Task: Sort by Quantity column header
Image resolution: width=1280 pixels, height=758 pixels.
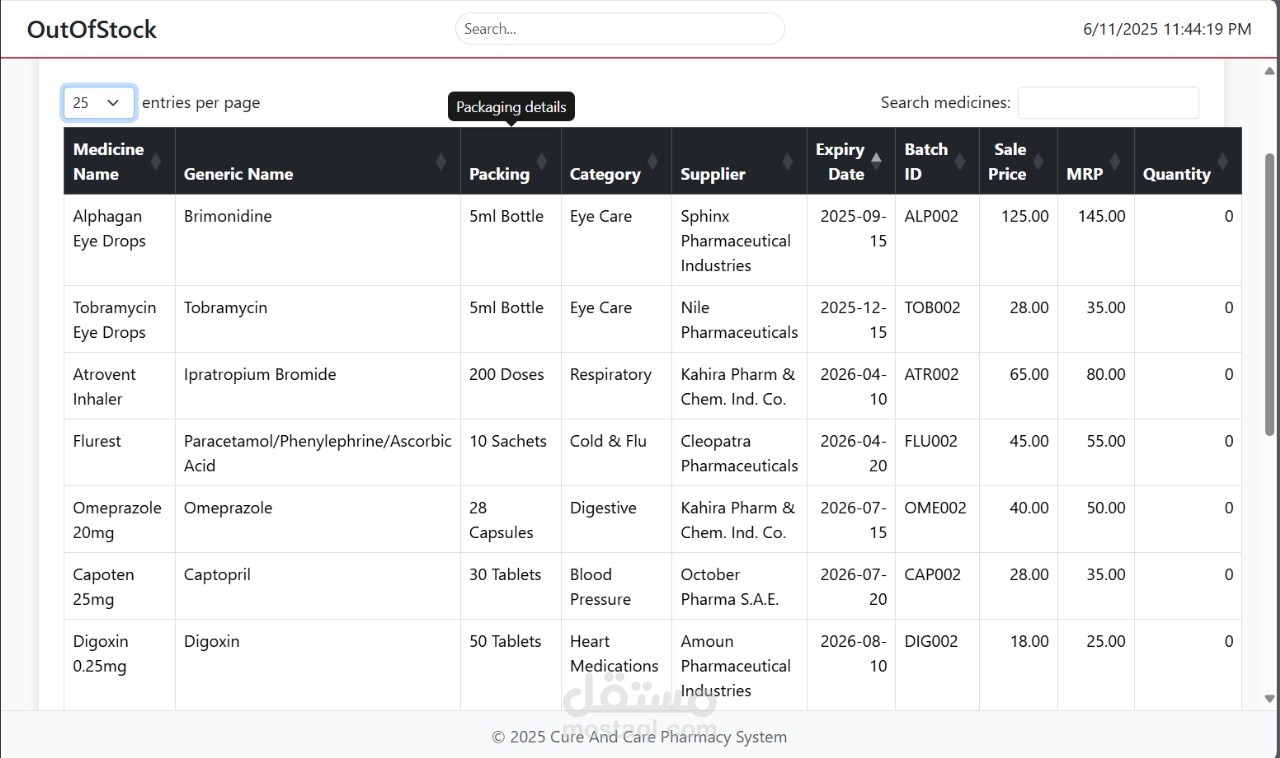Action: click(x=1188, y=161)
